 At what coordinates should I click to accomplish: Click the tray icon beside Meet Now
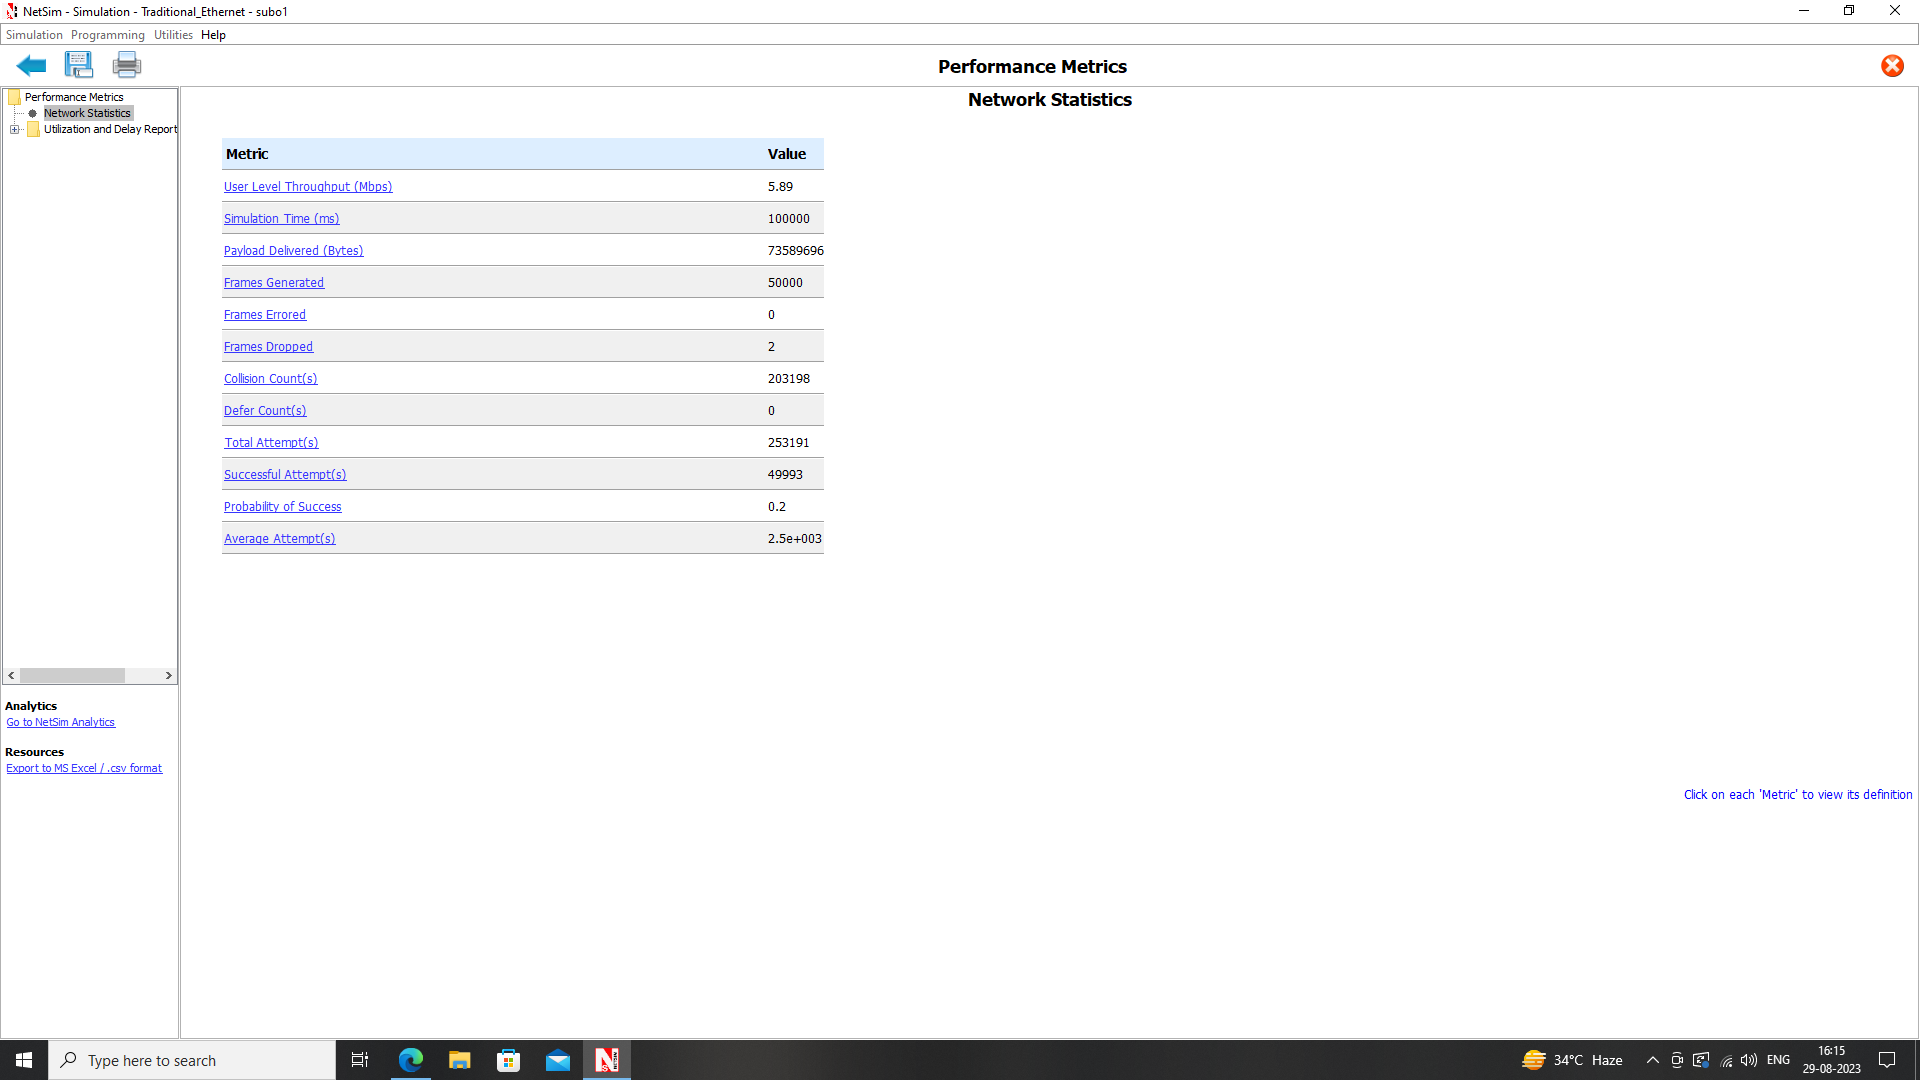[1701, 1060]
